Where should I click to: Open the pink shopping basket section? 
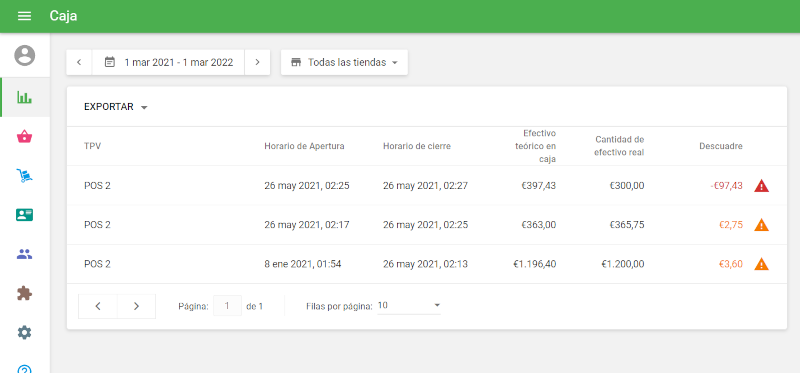point(24,136)
